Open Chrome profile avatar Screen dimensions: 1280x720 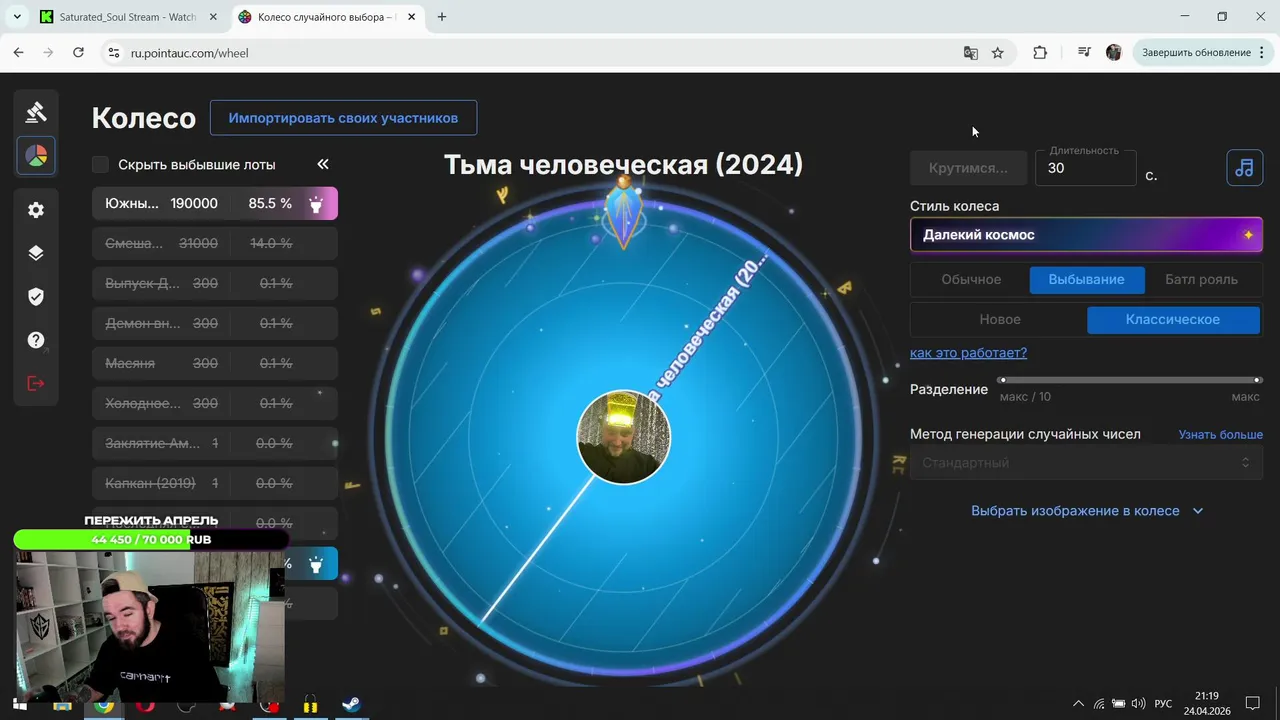click(x=1114, y=53)
